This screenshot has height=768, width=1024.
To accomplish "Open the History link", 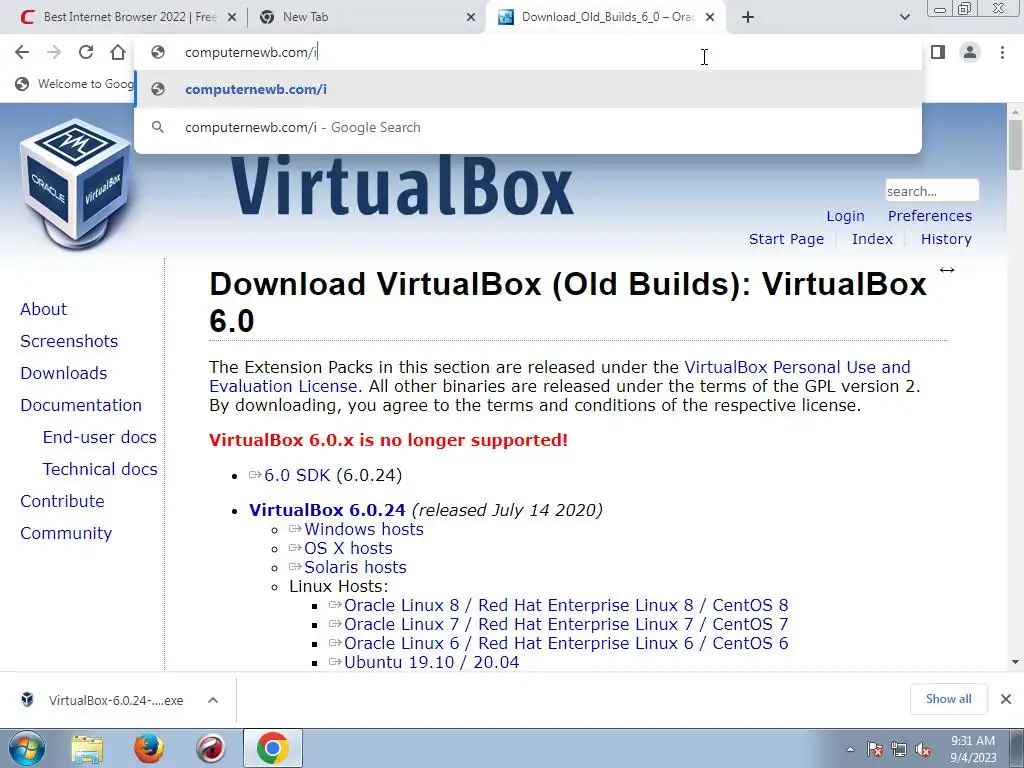I will pyautogui.click(x=946, y=239).
